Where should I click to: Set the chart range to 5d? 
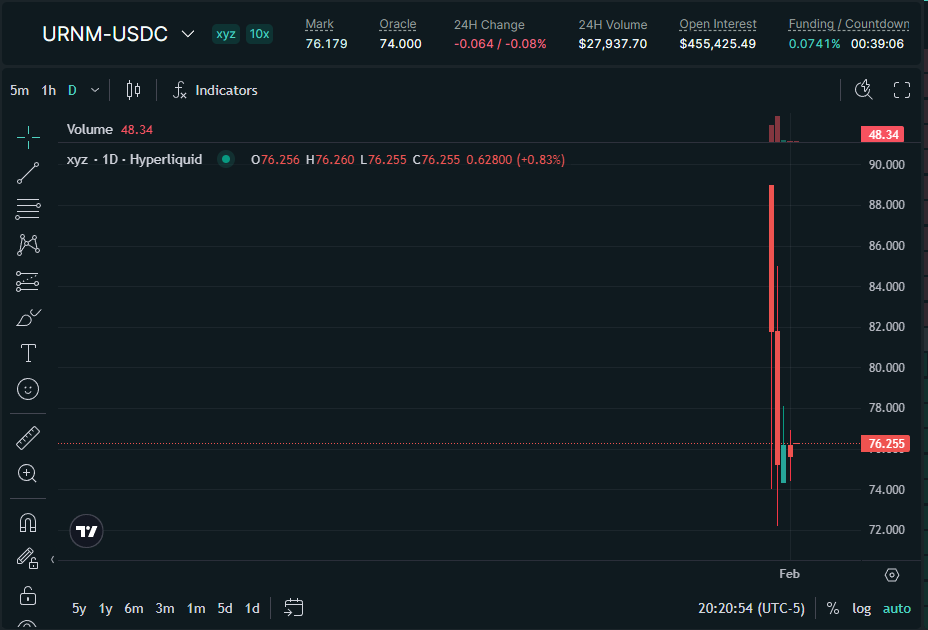coord(225,608)
